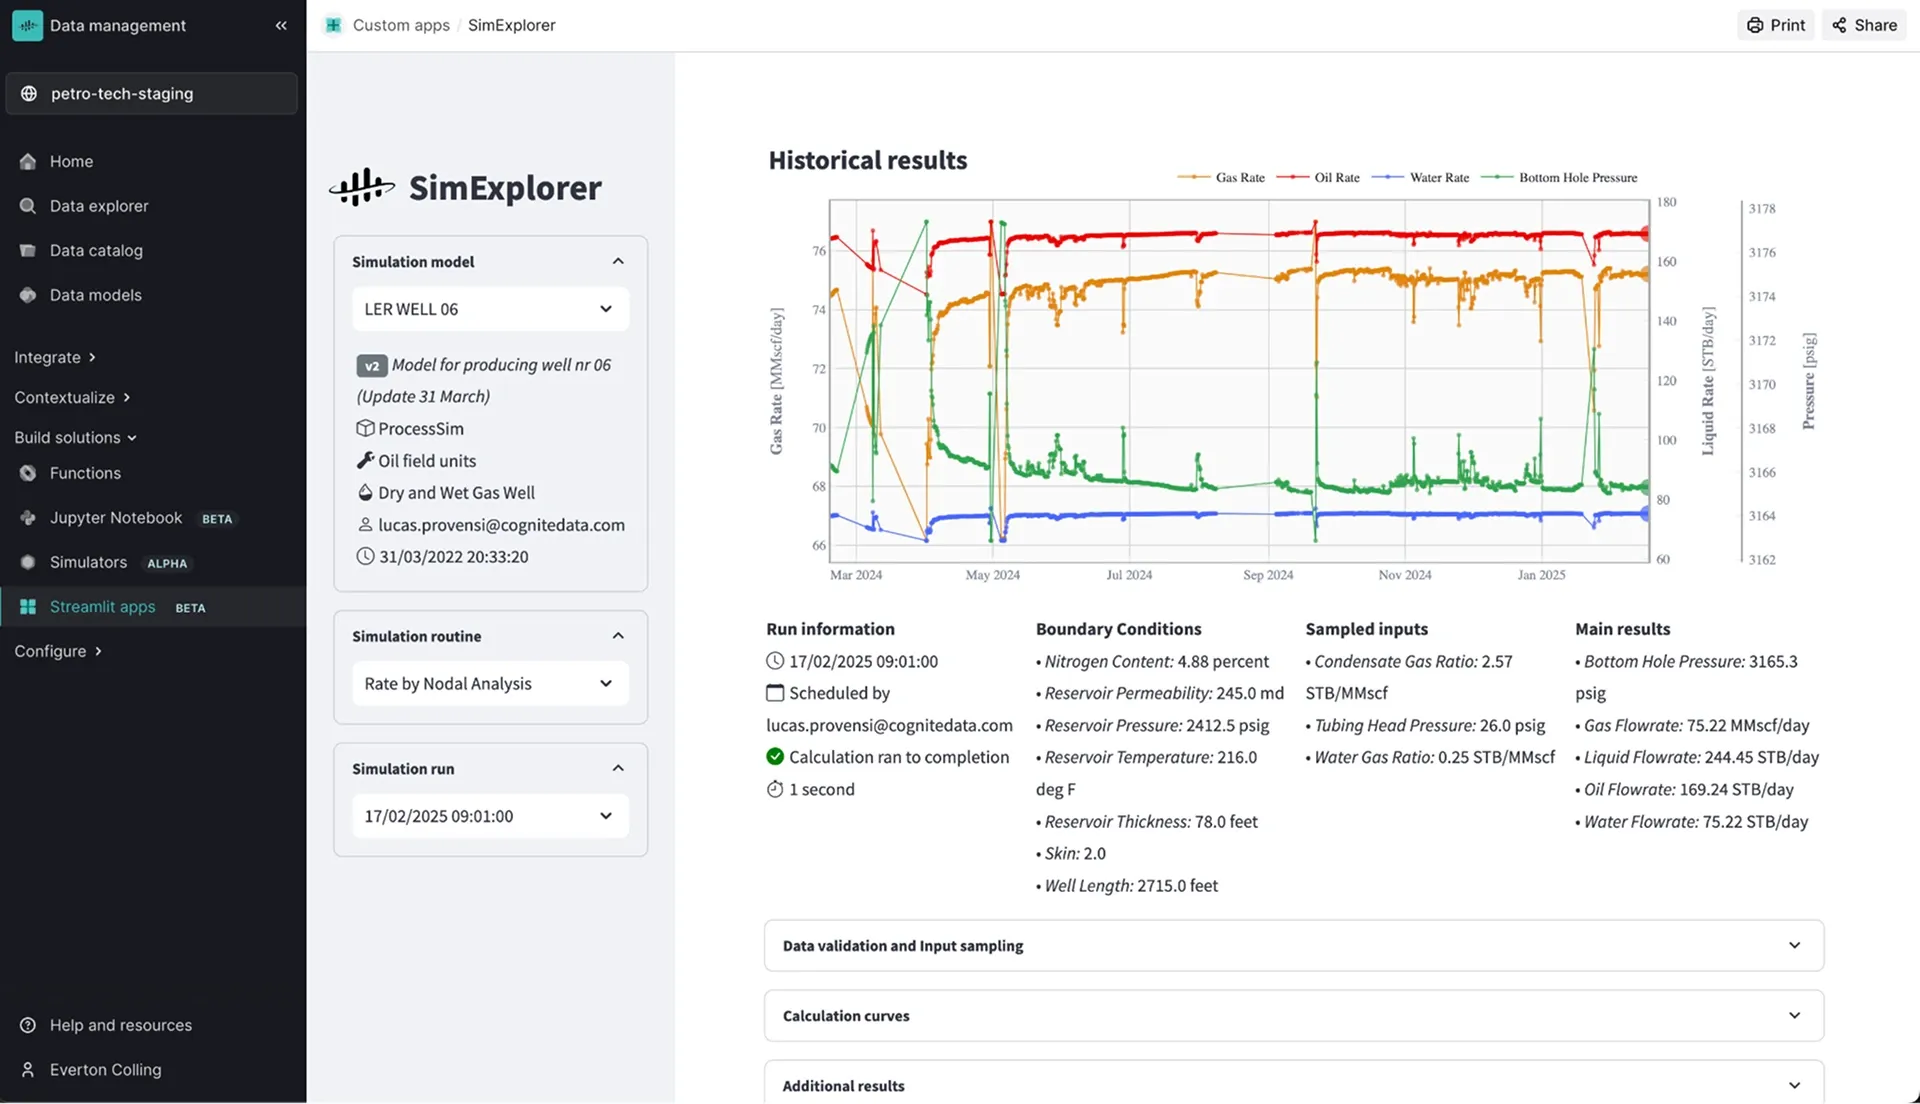Collapse the sidebar with the double chevron
1920x1104 pixels.
[x=281, y=25]
